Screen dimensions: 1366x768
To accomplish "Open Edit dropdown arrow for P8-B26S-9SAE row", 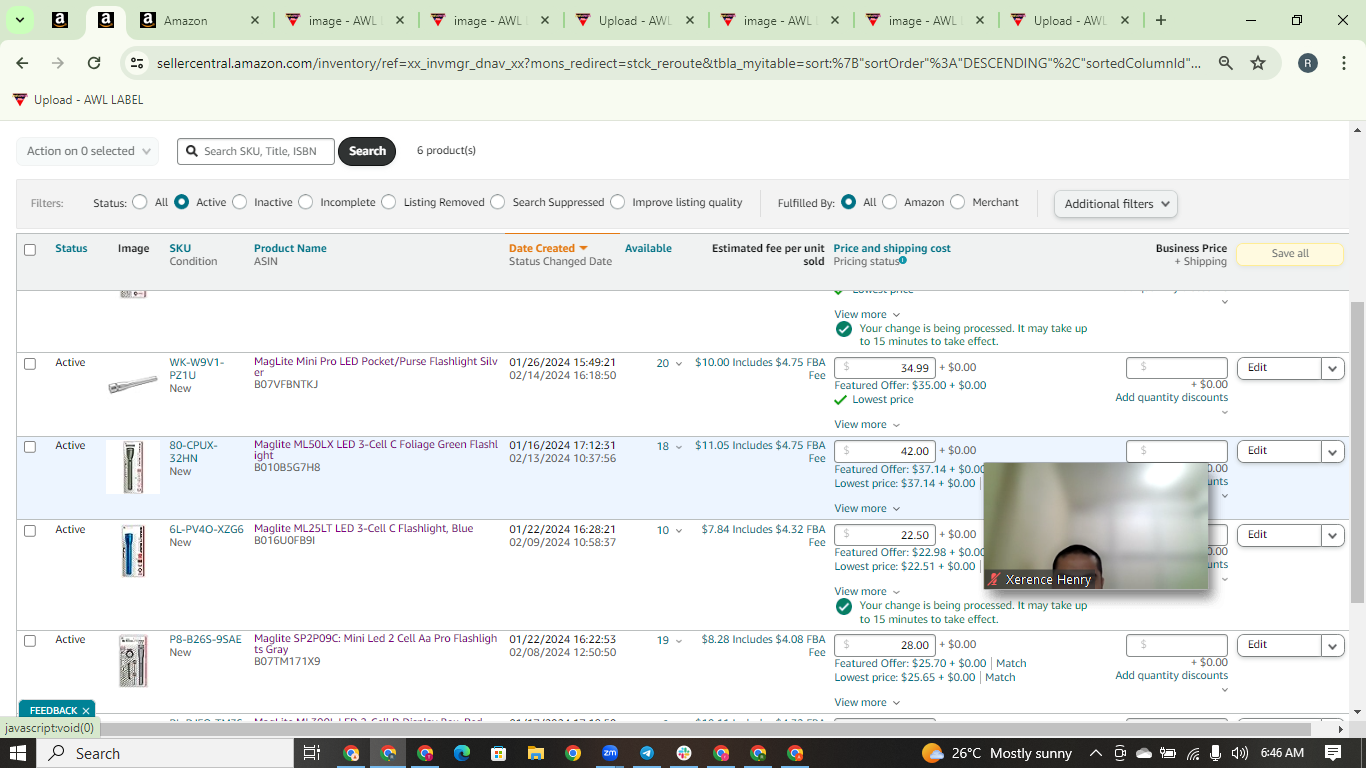I will point(1333,645).
